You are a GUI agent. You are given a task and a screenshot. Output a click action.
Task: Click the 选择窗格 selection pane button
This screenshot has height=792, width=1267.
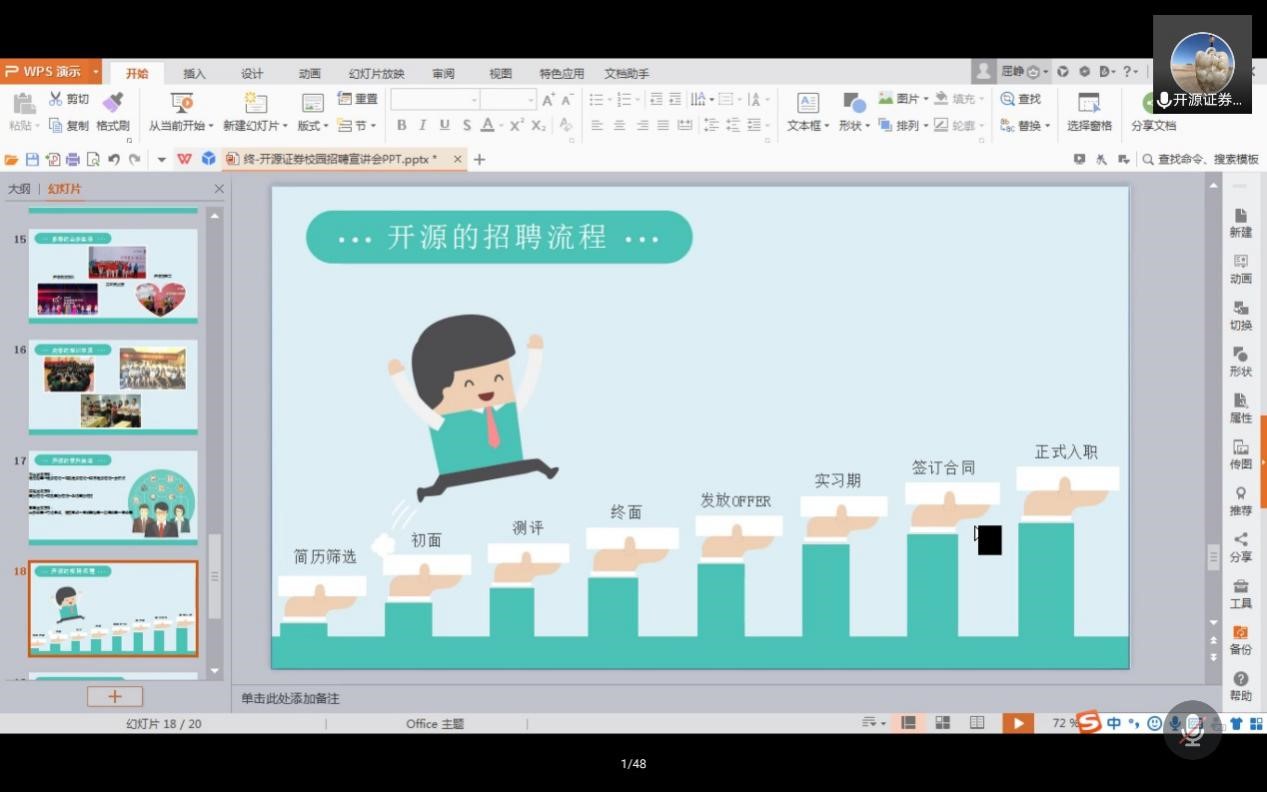click(1089, 112)
